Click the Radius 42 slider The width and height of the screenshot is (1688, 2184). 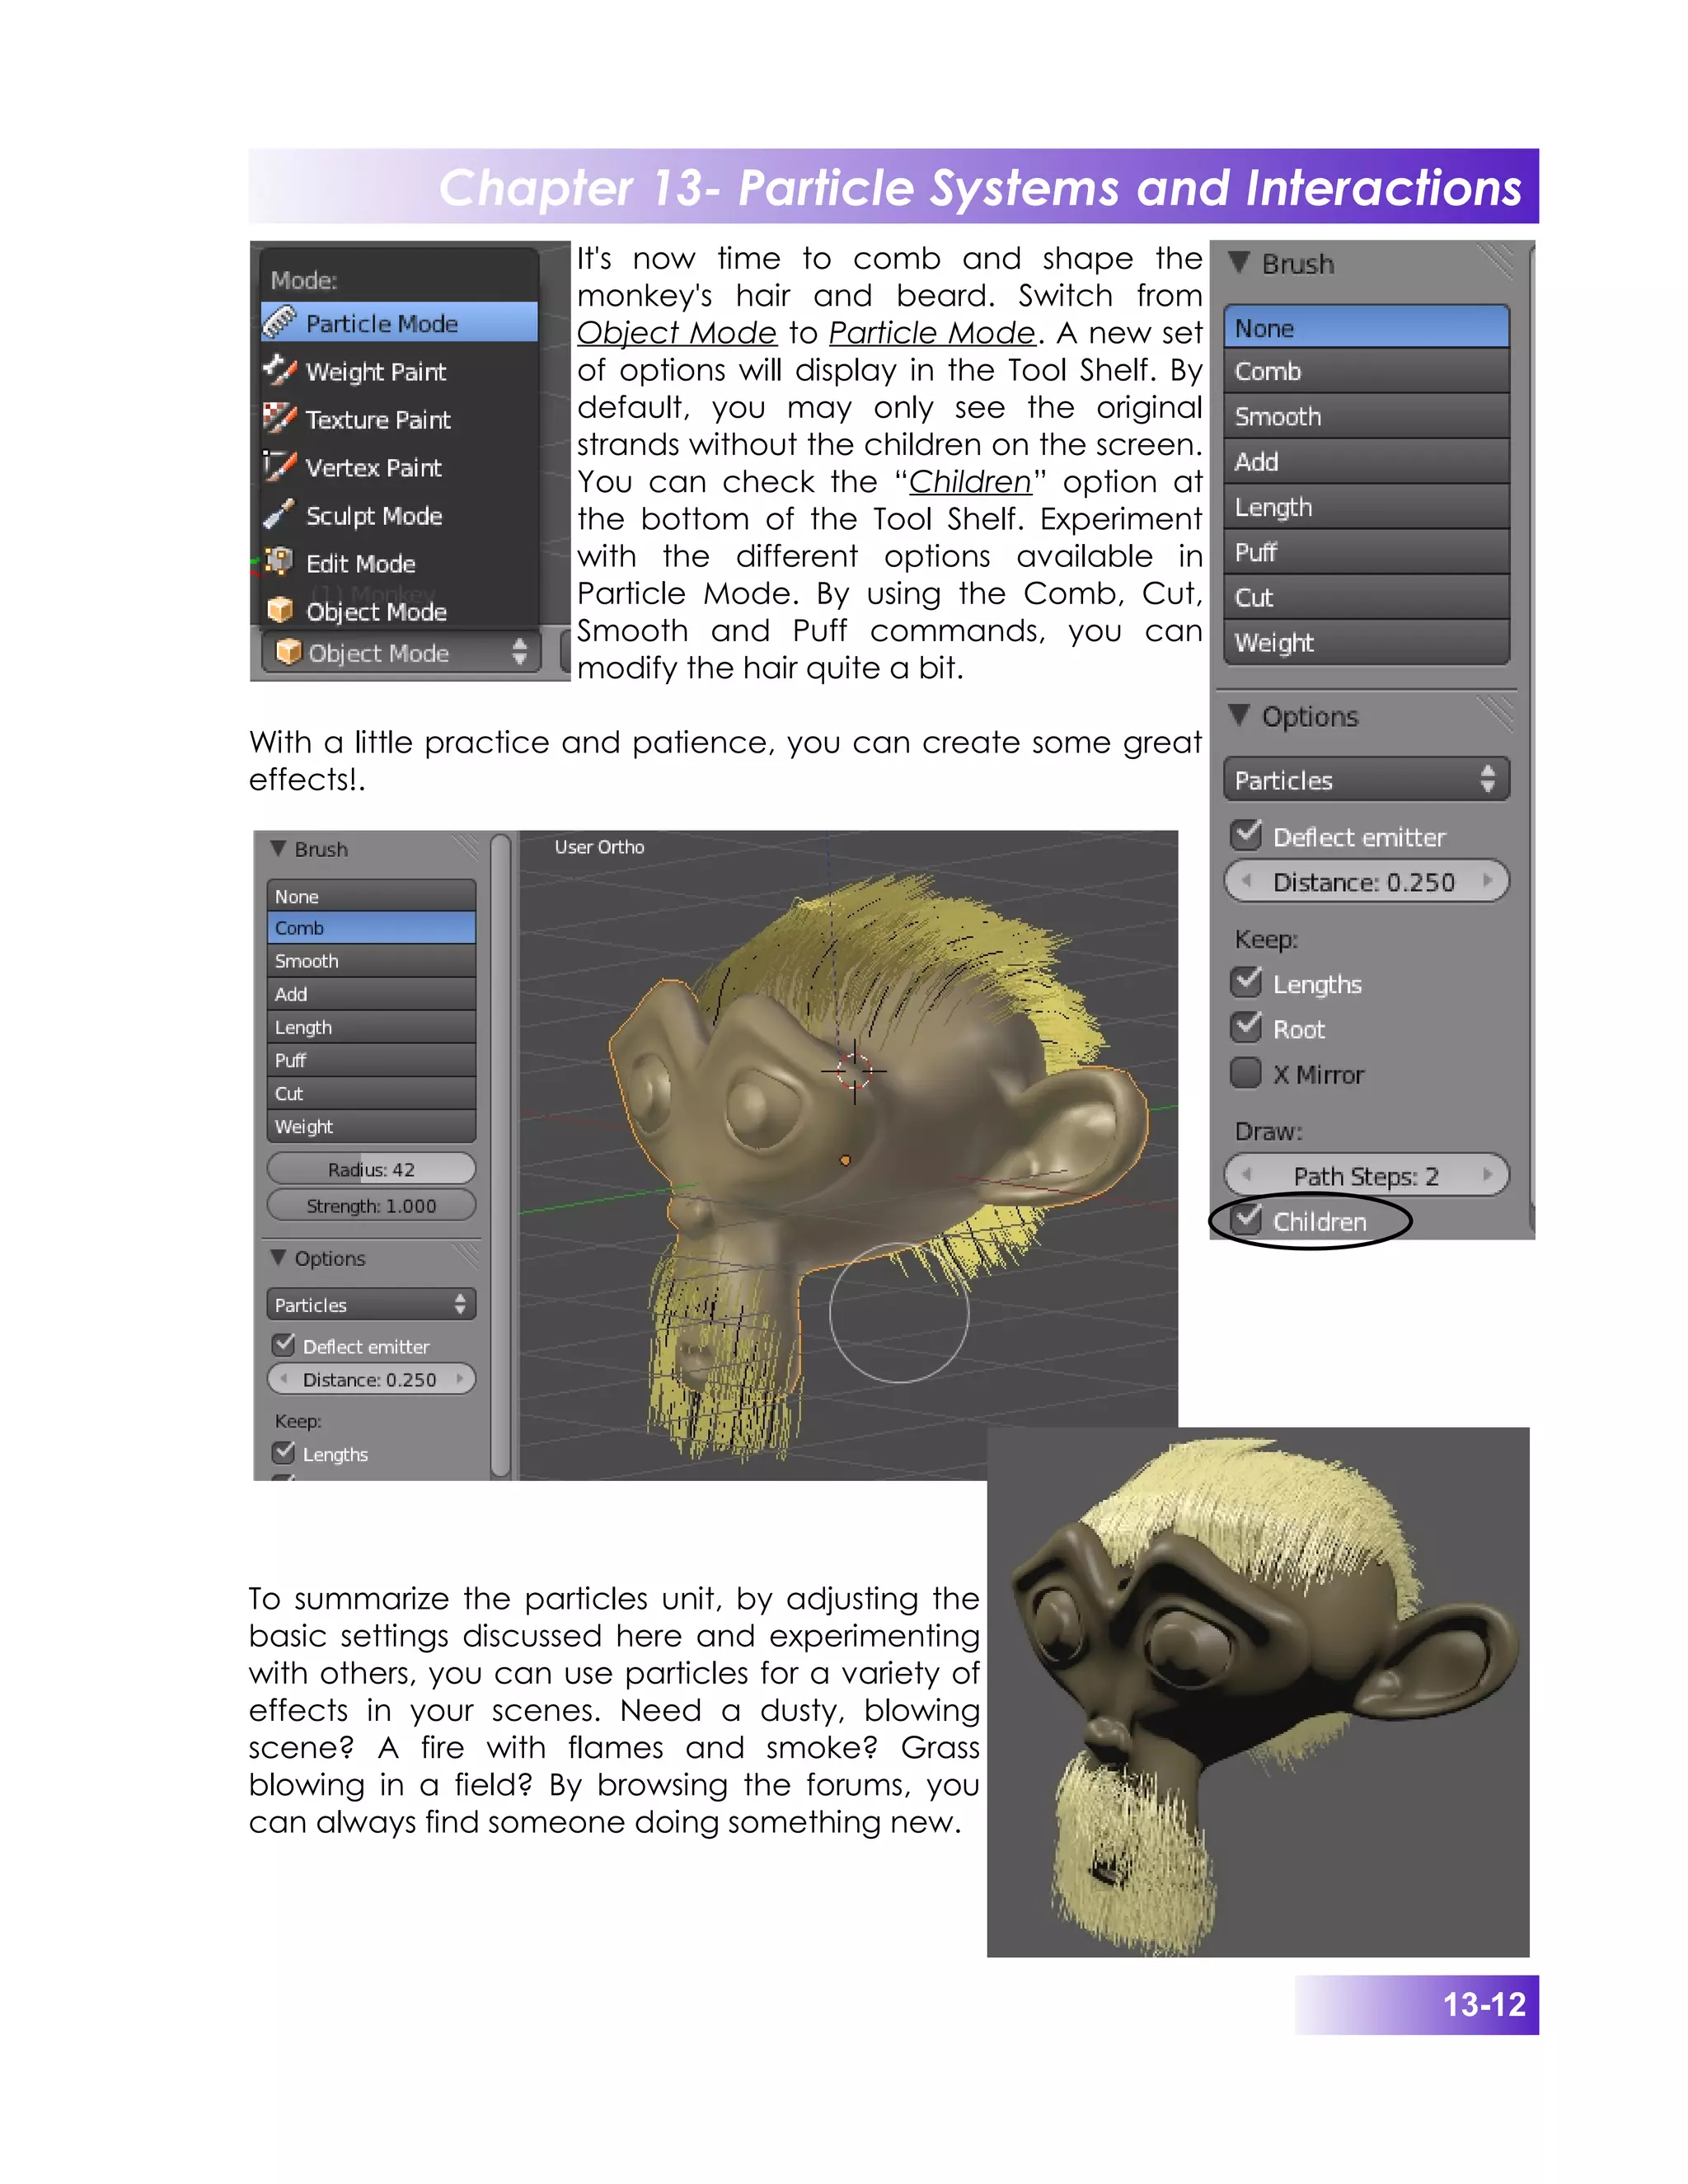click(x=371, y=1169)
